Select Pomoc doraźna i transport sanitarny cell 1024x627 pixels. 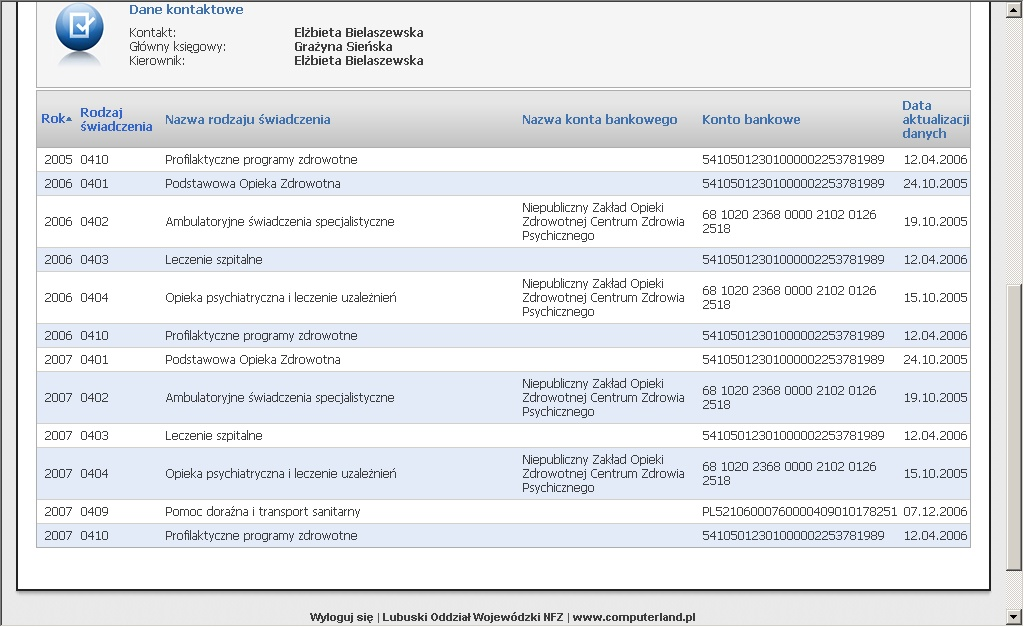tap(263, 511)
